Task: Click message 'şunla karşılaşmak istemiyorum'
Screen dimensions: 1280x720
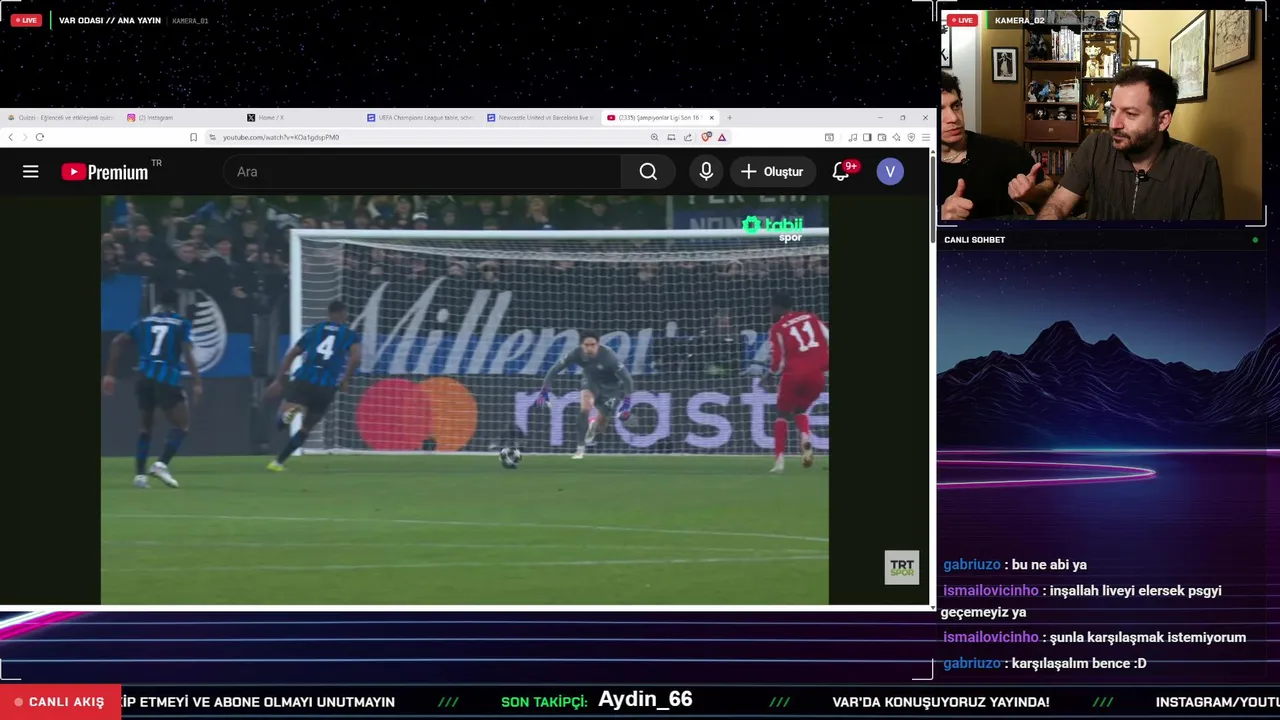Action: coord(1148,637)
